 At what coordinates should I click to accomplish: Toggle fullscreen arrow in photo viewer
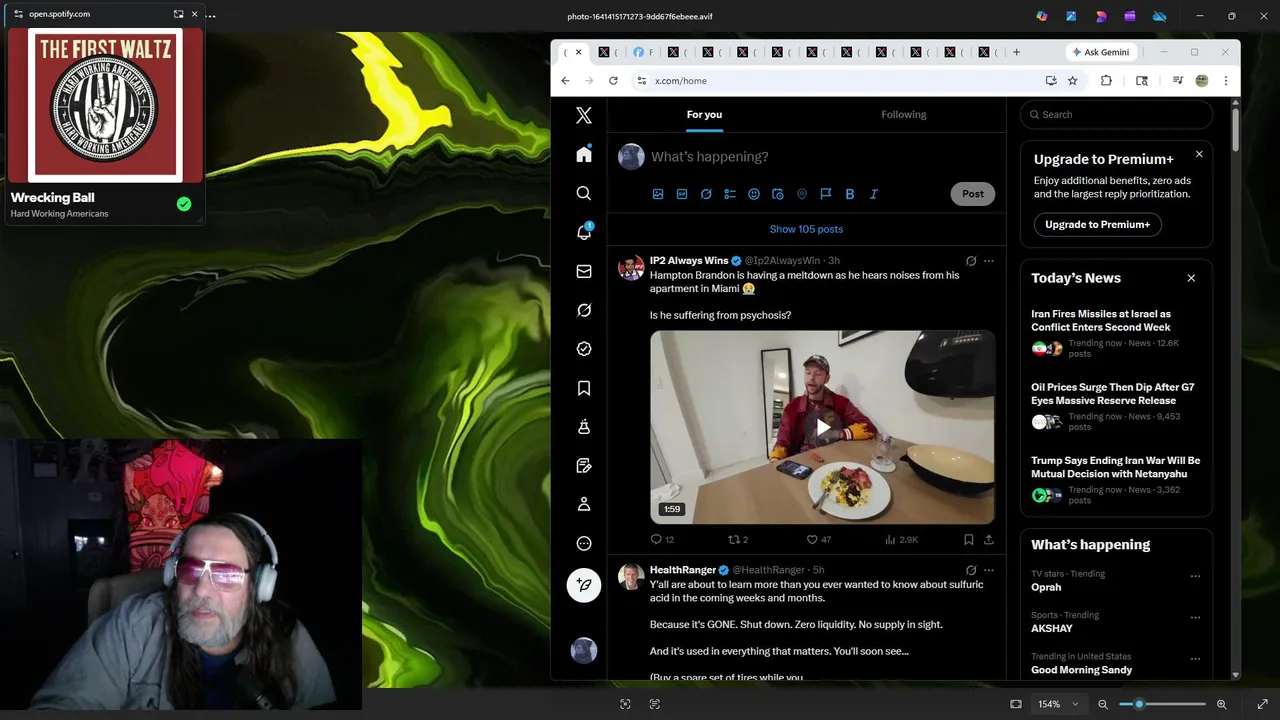[x=1262, y=704]
